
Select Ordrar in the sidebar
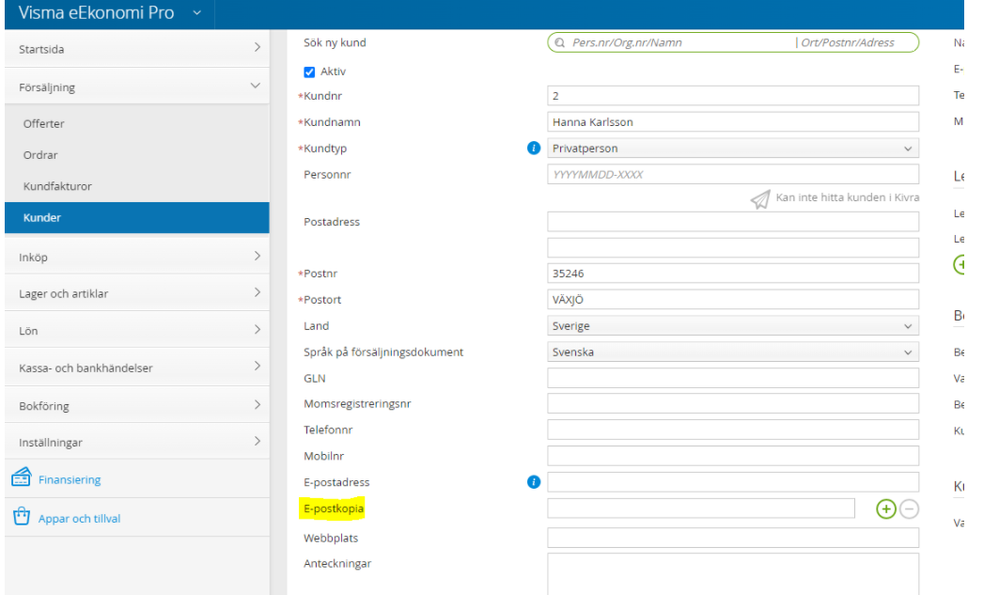(x=40, y=155)
